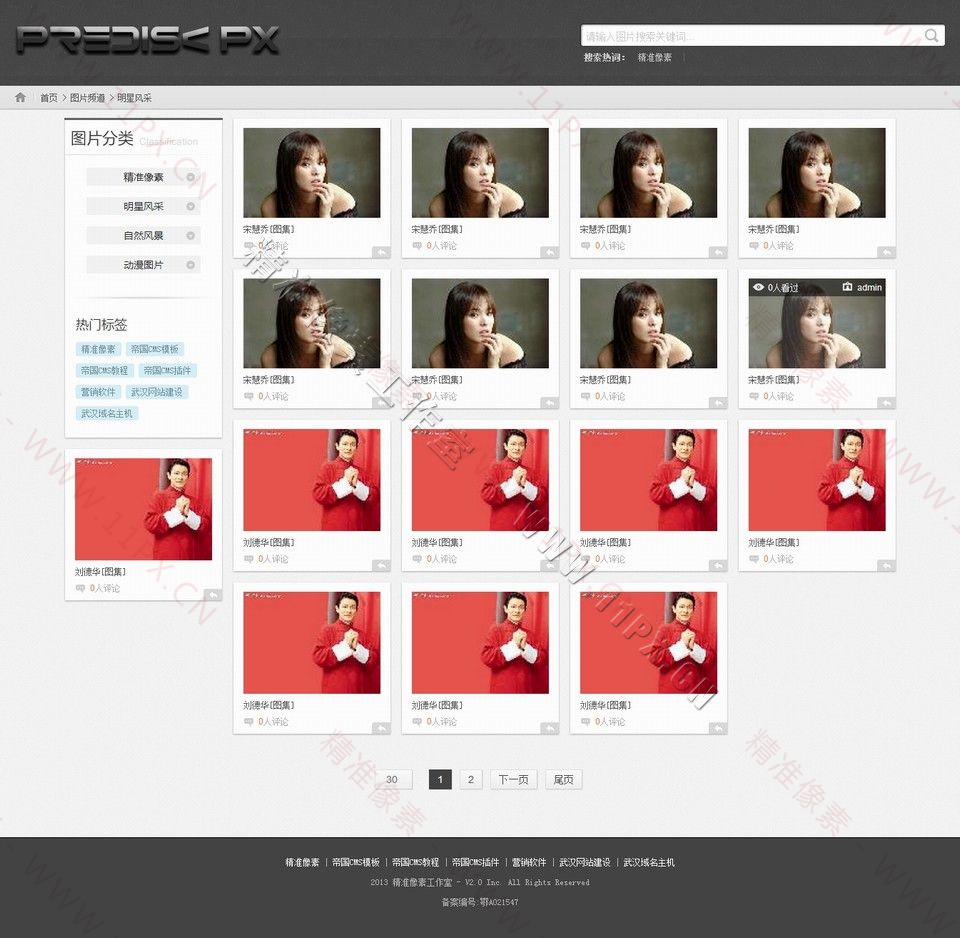Click the 武汉域名主机 hot tag
960x938 pixels.
[x=107, y=413]
